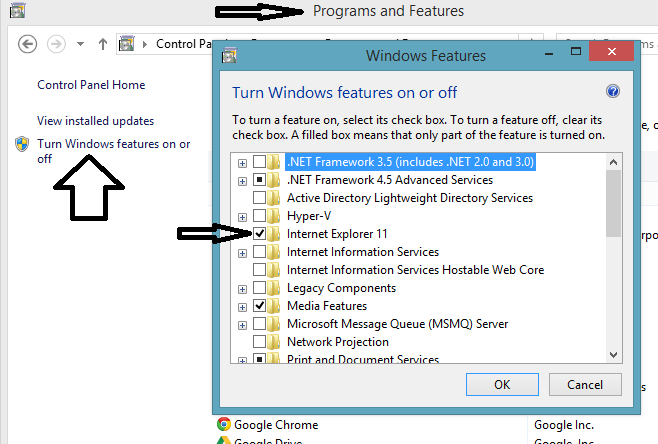This screenshot has width=658, height=444.
Task: Enable the Hyper-V checkbox
Action: [259, 216]
